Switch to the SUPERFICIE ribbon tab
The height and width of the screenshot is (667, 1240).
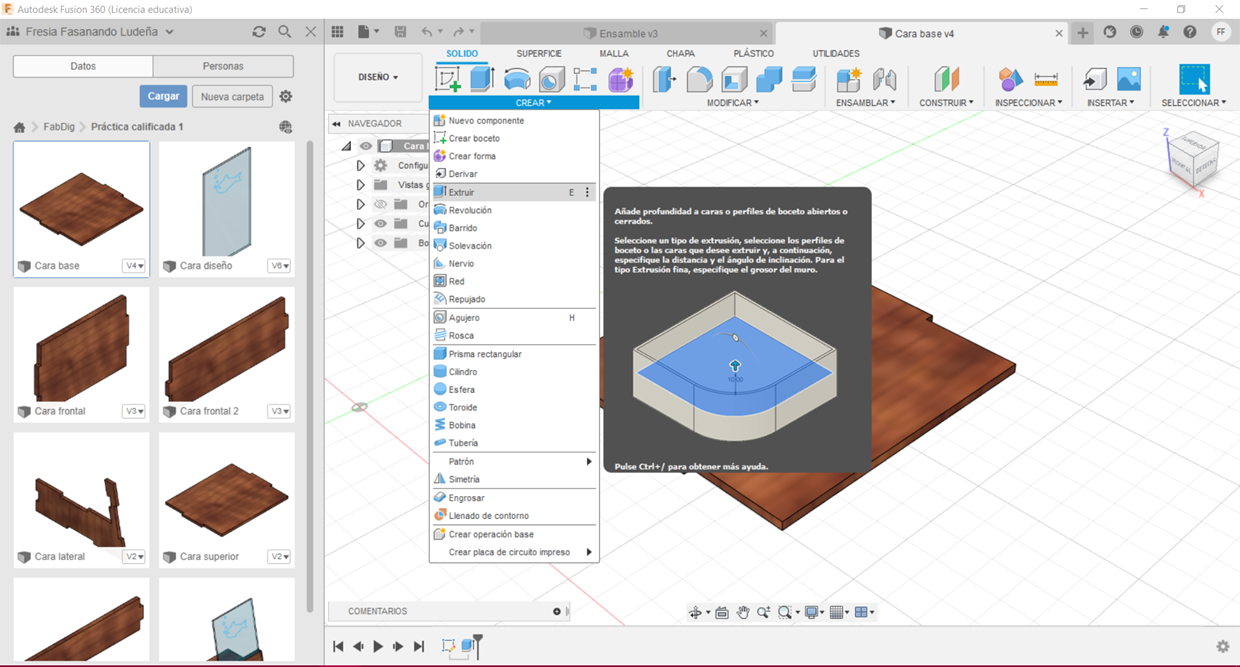click(538, 53)
